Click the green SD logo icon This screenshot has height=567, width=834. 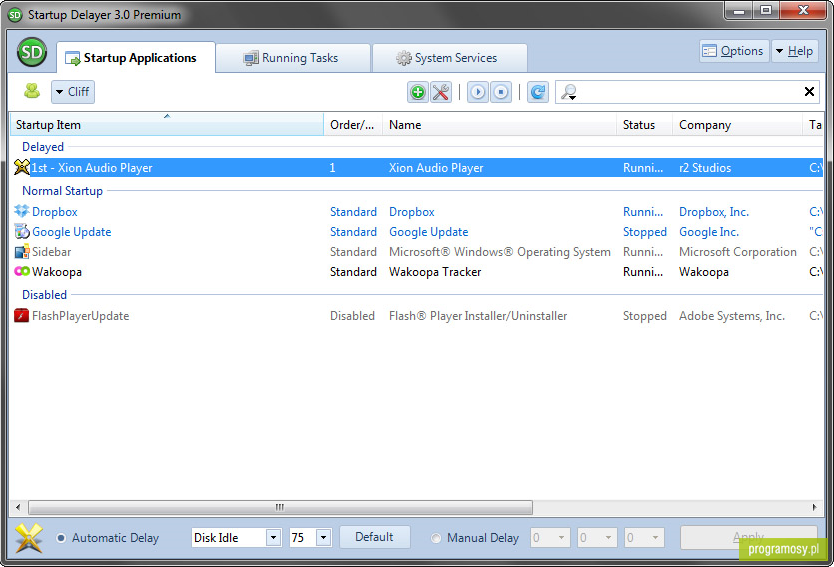pos(32,52)
